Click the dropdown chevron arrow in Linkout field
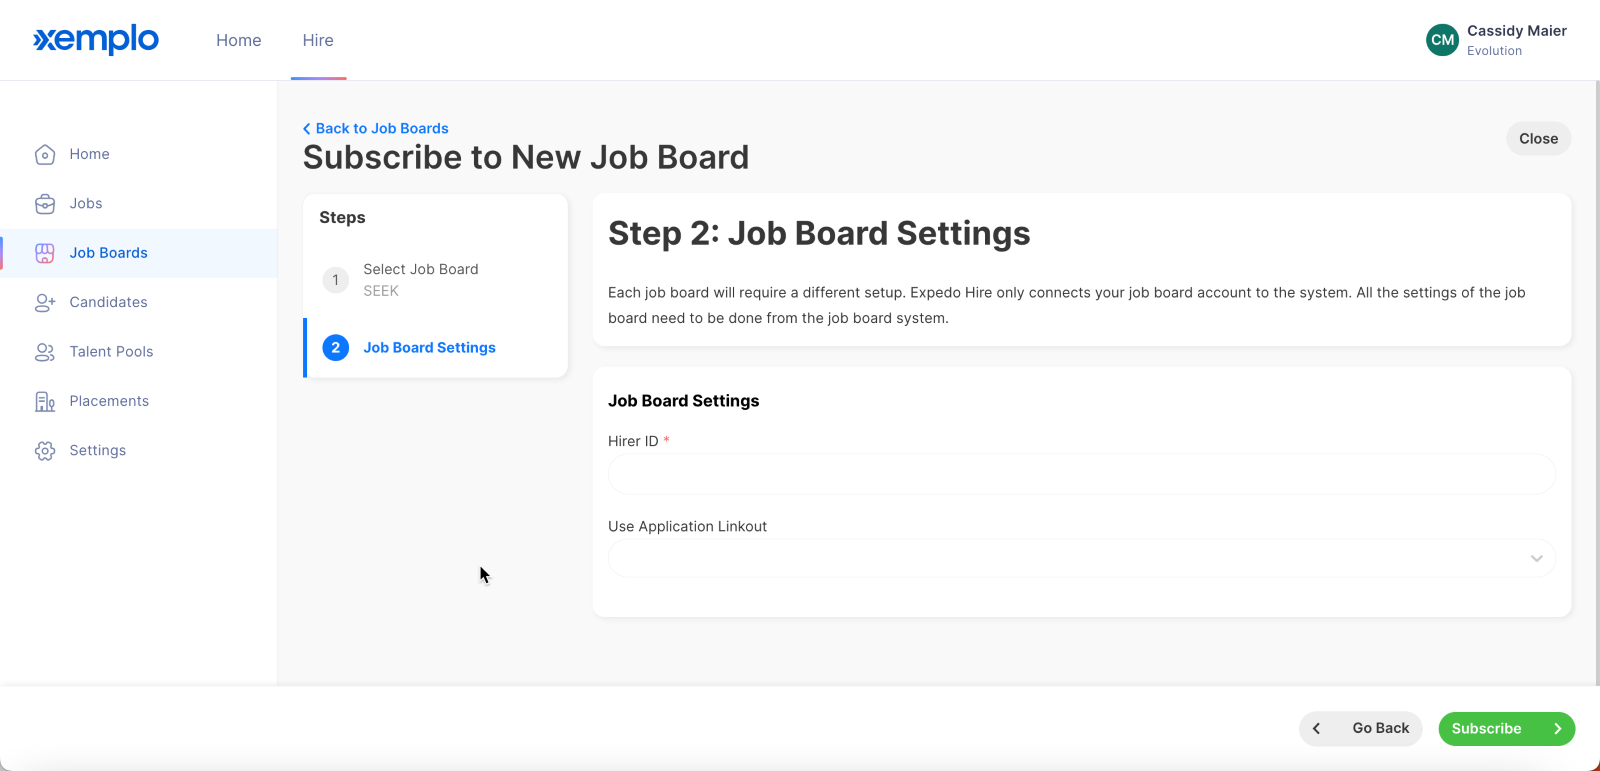Viewport: 1600px width, 771px height. pos(1536,558)
